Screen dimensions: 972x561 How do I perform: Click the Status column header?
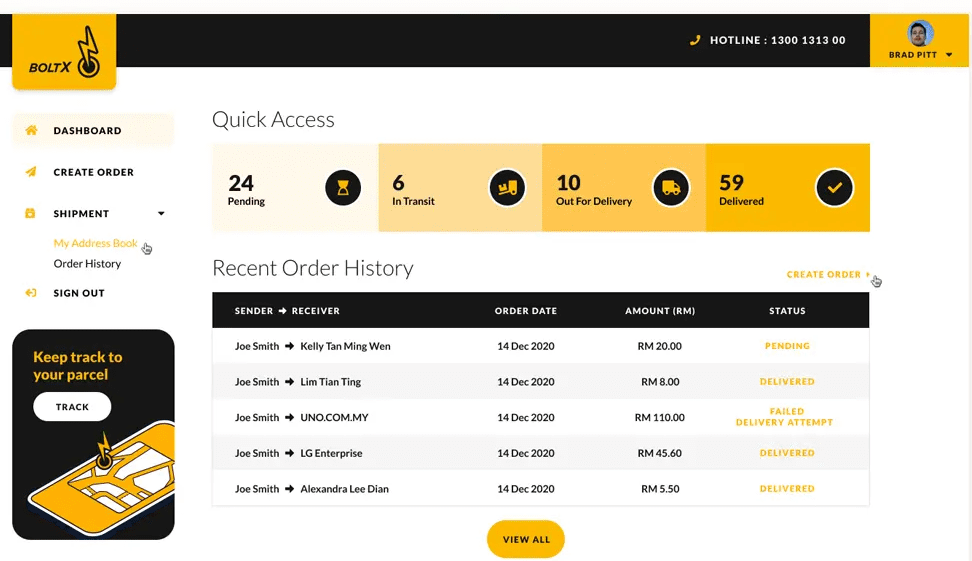[x=787, y=311]
